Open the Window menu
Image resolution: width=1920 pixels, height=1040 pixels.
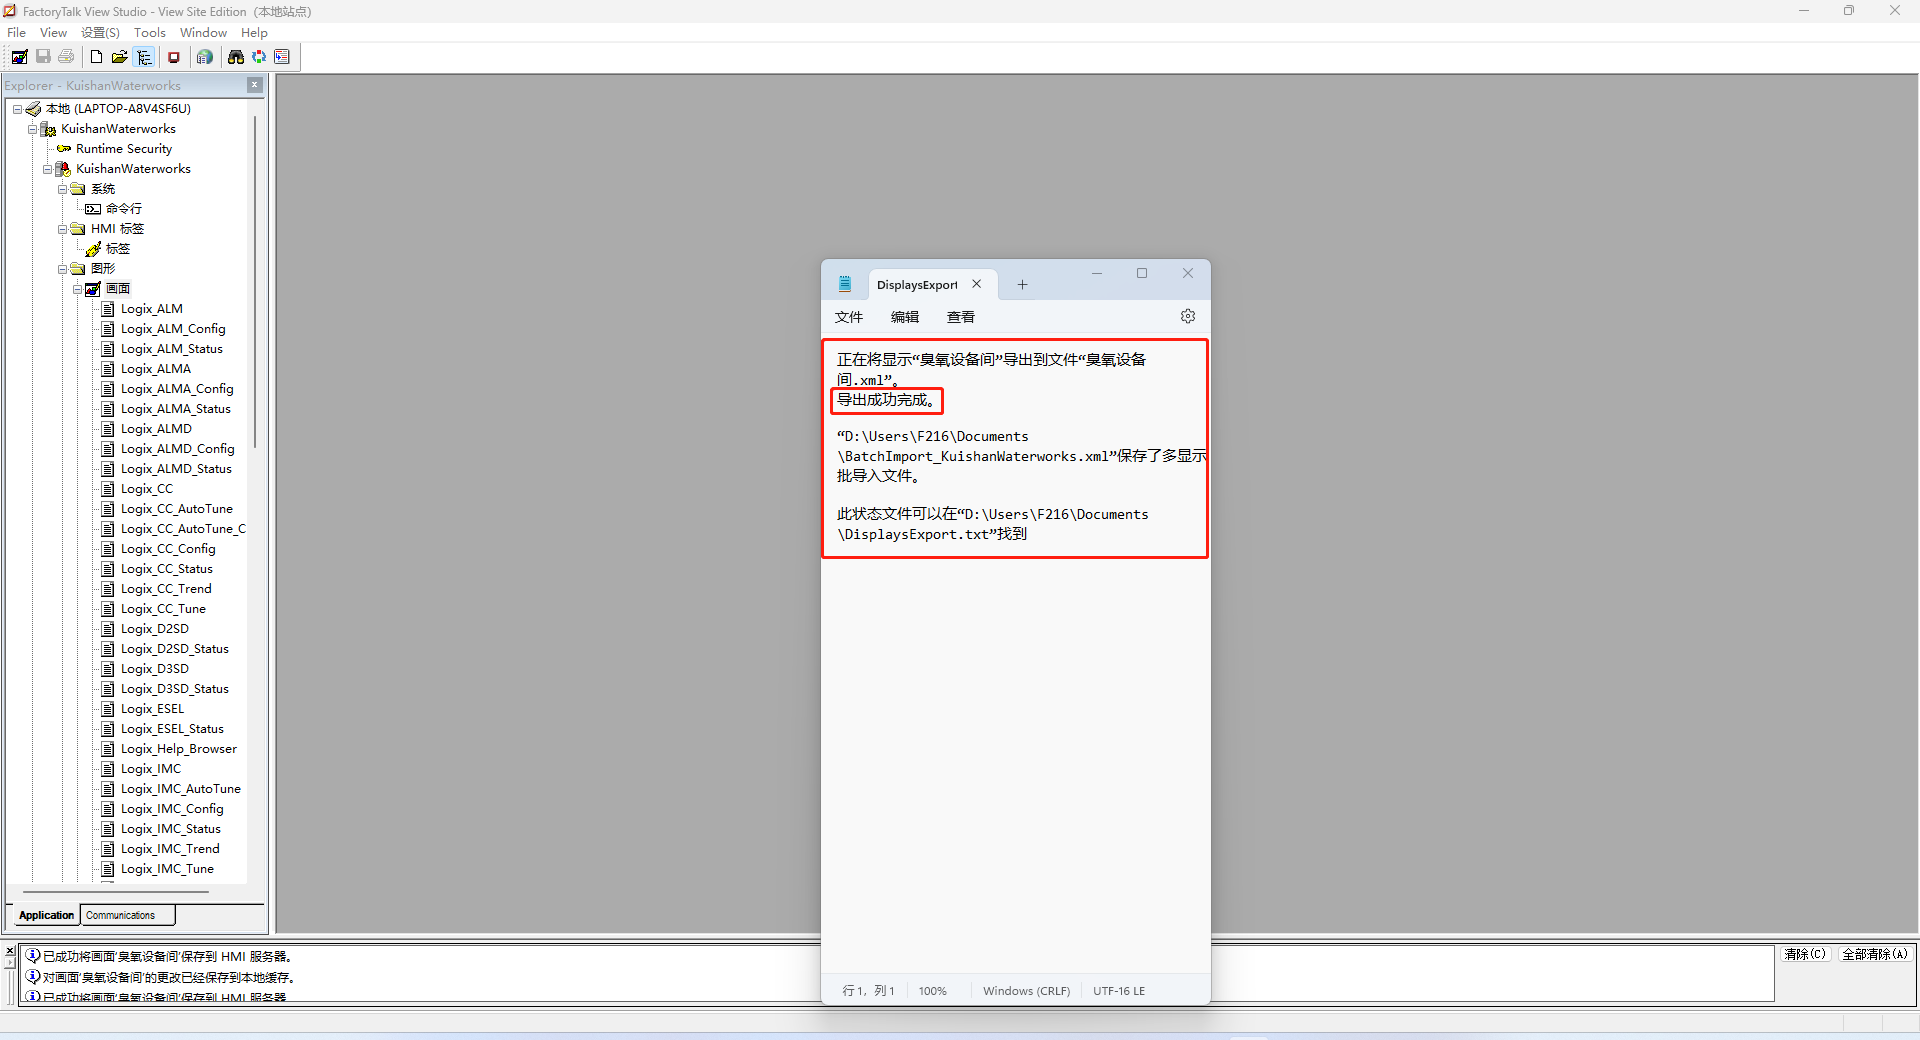tap(203, 33)
